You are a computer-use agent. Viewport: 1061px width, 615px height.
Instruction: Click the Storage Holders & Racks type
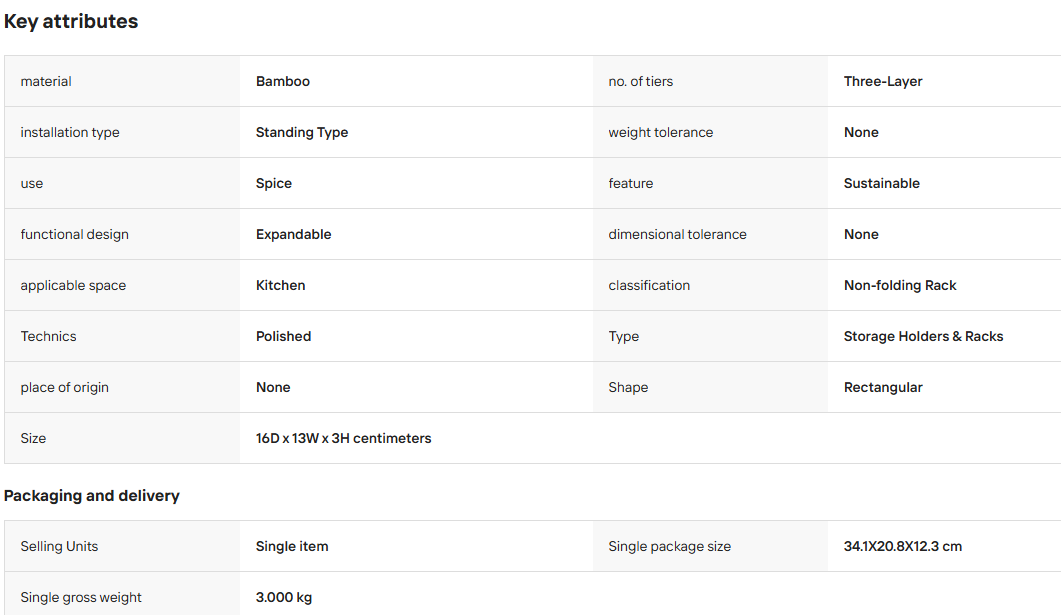coord(924,336)
